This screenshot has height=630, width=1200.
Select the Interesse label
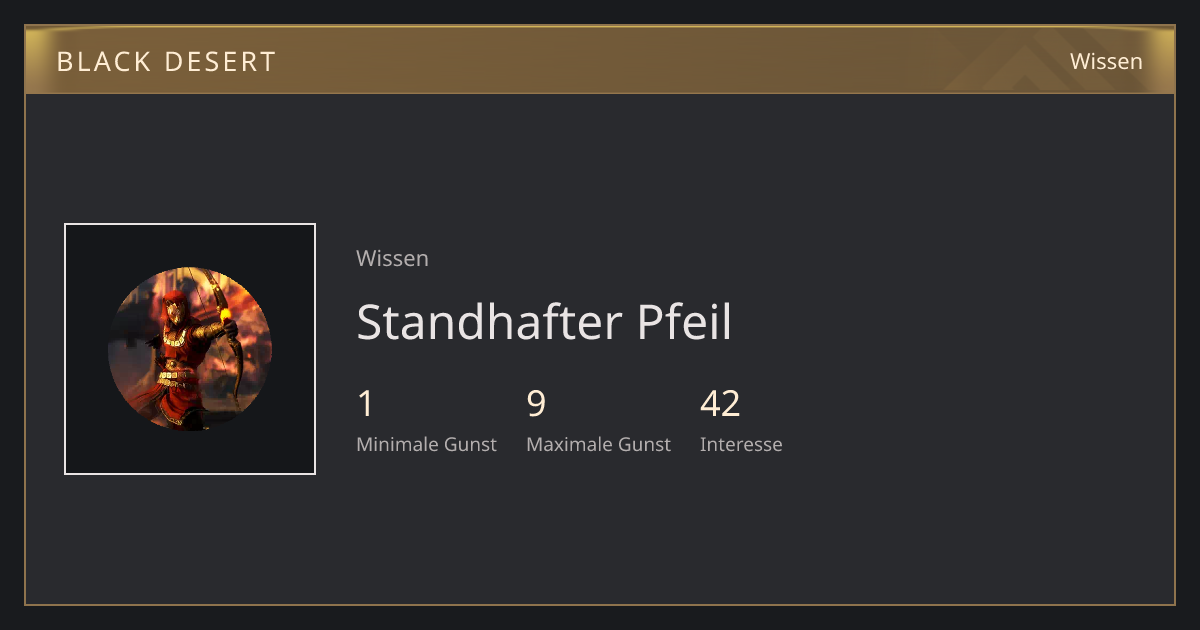[741, 444]
